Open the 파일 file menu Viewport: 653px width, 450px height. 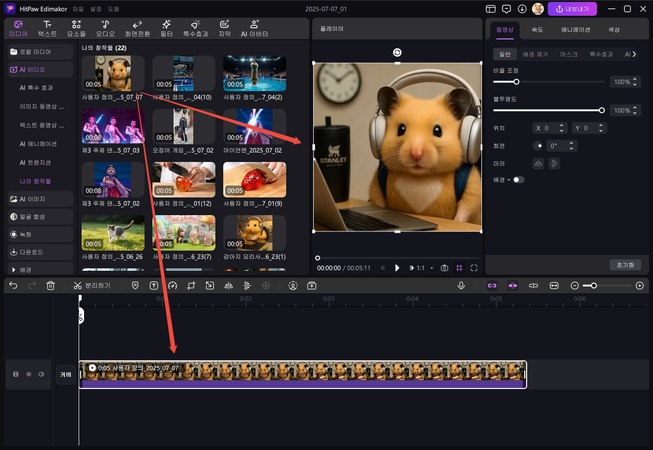coord(78,9)
